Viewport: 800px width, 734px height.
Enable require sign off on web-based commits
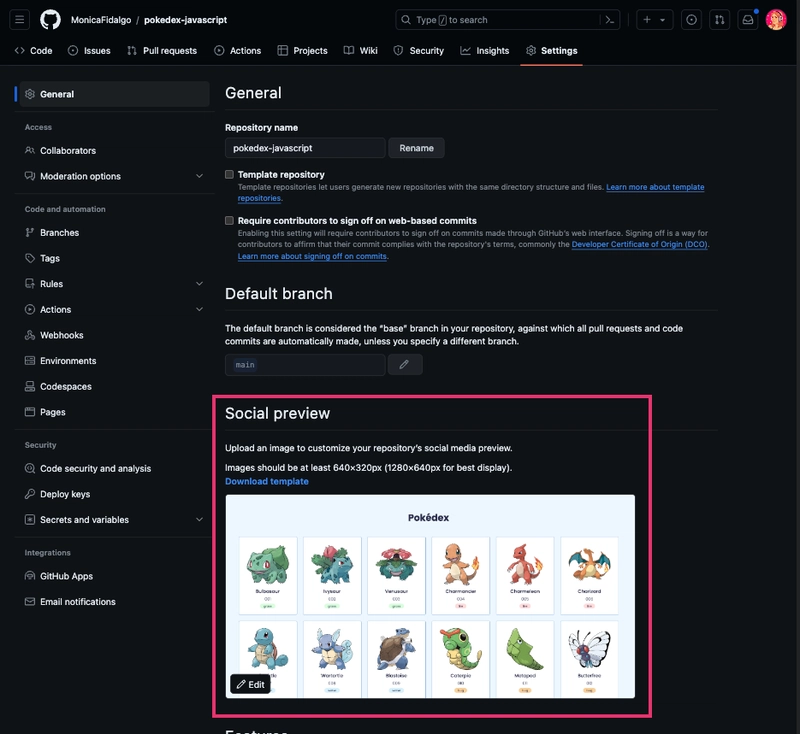tap(230, 220)
